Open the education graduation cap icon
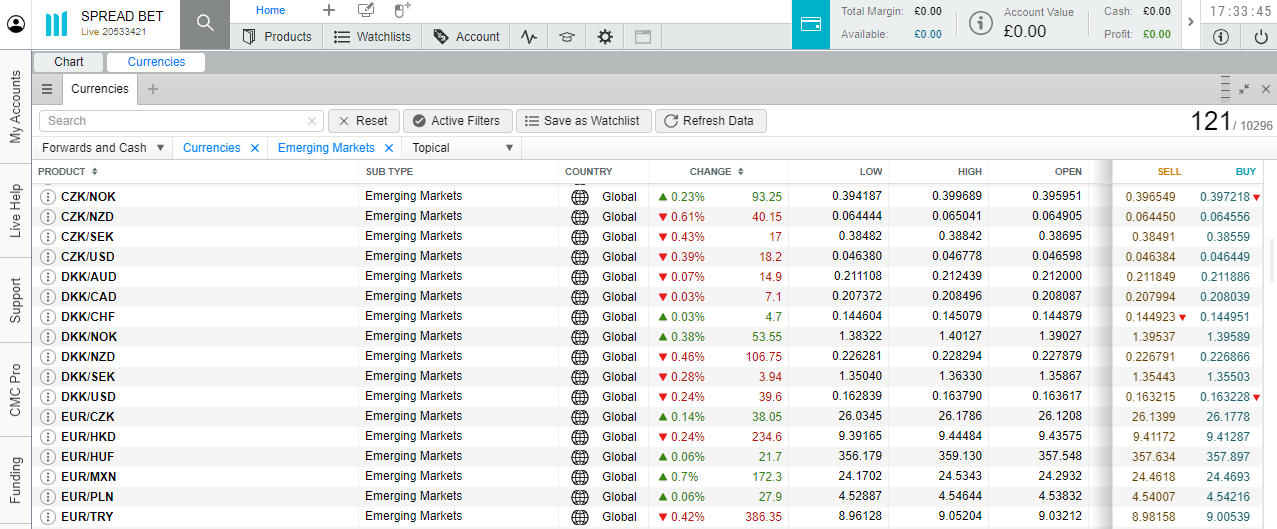1277x529 pixels. point(567,37)
